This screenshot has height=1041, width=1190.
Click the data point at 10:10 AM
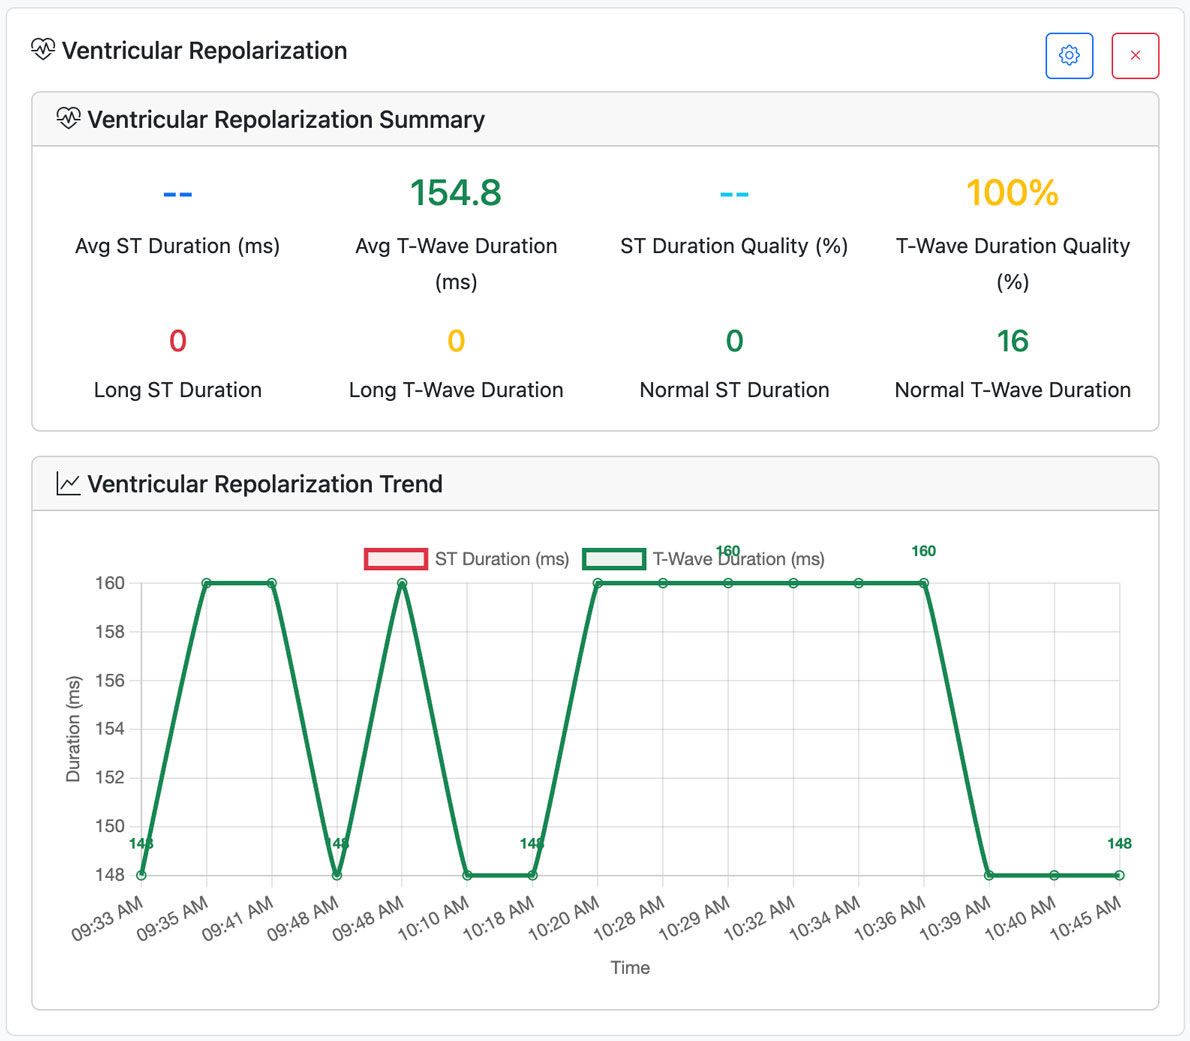468,875
